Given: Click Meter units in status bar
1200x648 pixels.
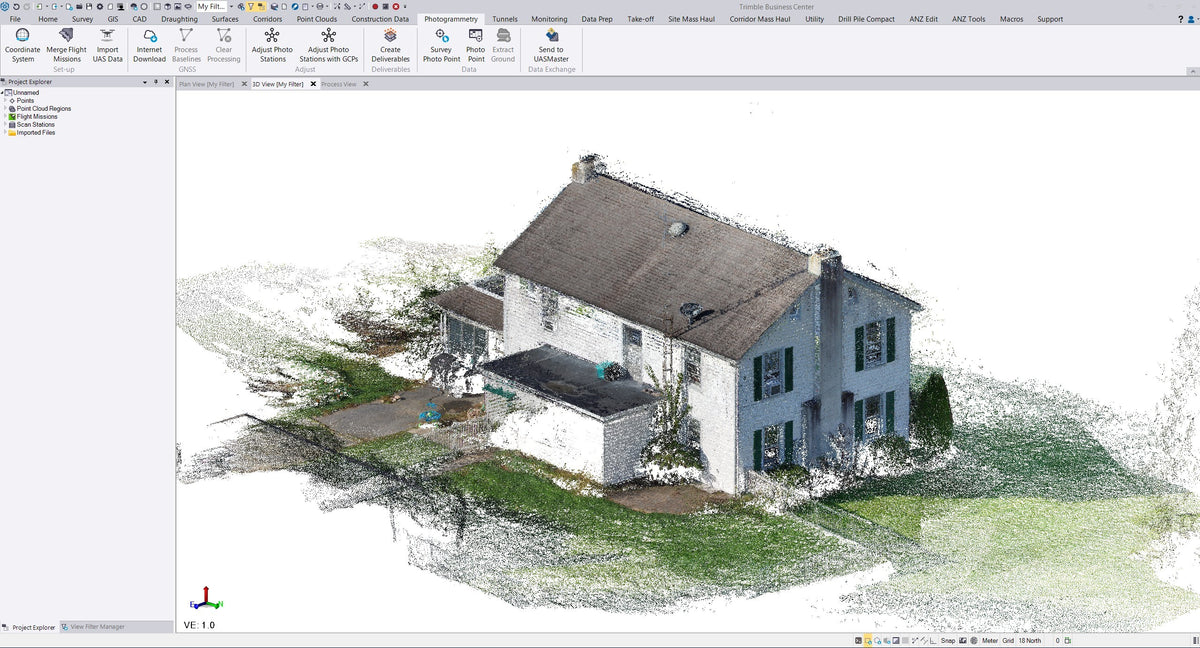Looking at the screenshot, I should coord(990,640).
